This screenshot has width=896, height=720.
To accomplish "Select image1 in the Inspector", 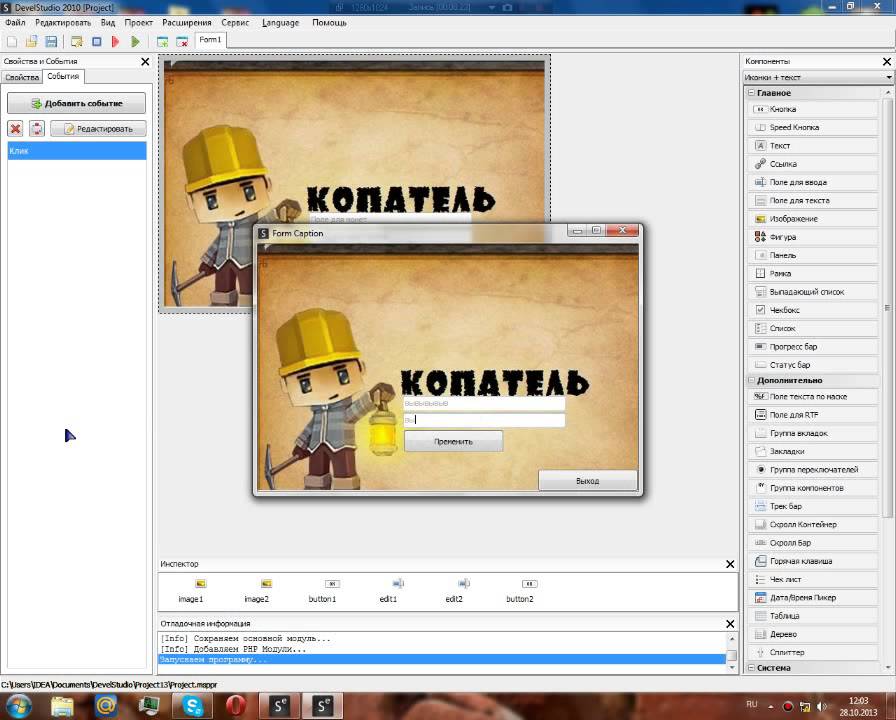I will [191, 591].
